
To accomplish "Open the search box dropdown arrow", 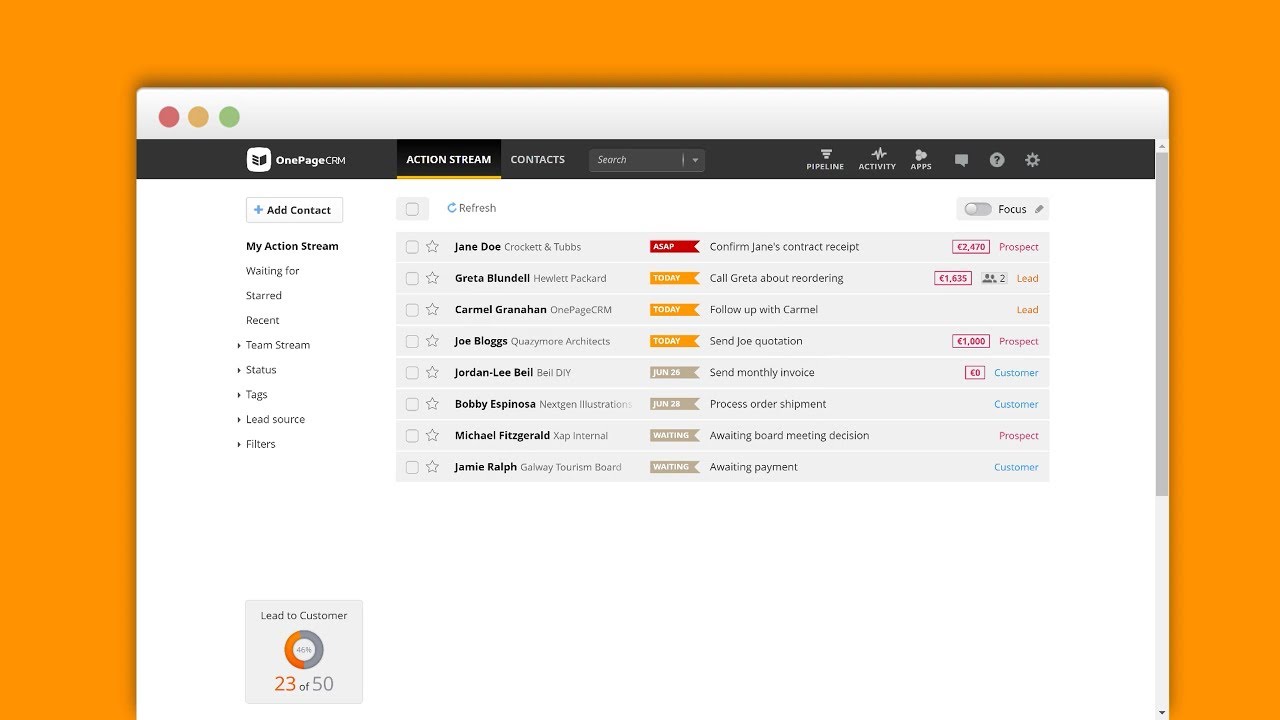I will pos(695,160).
